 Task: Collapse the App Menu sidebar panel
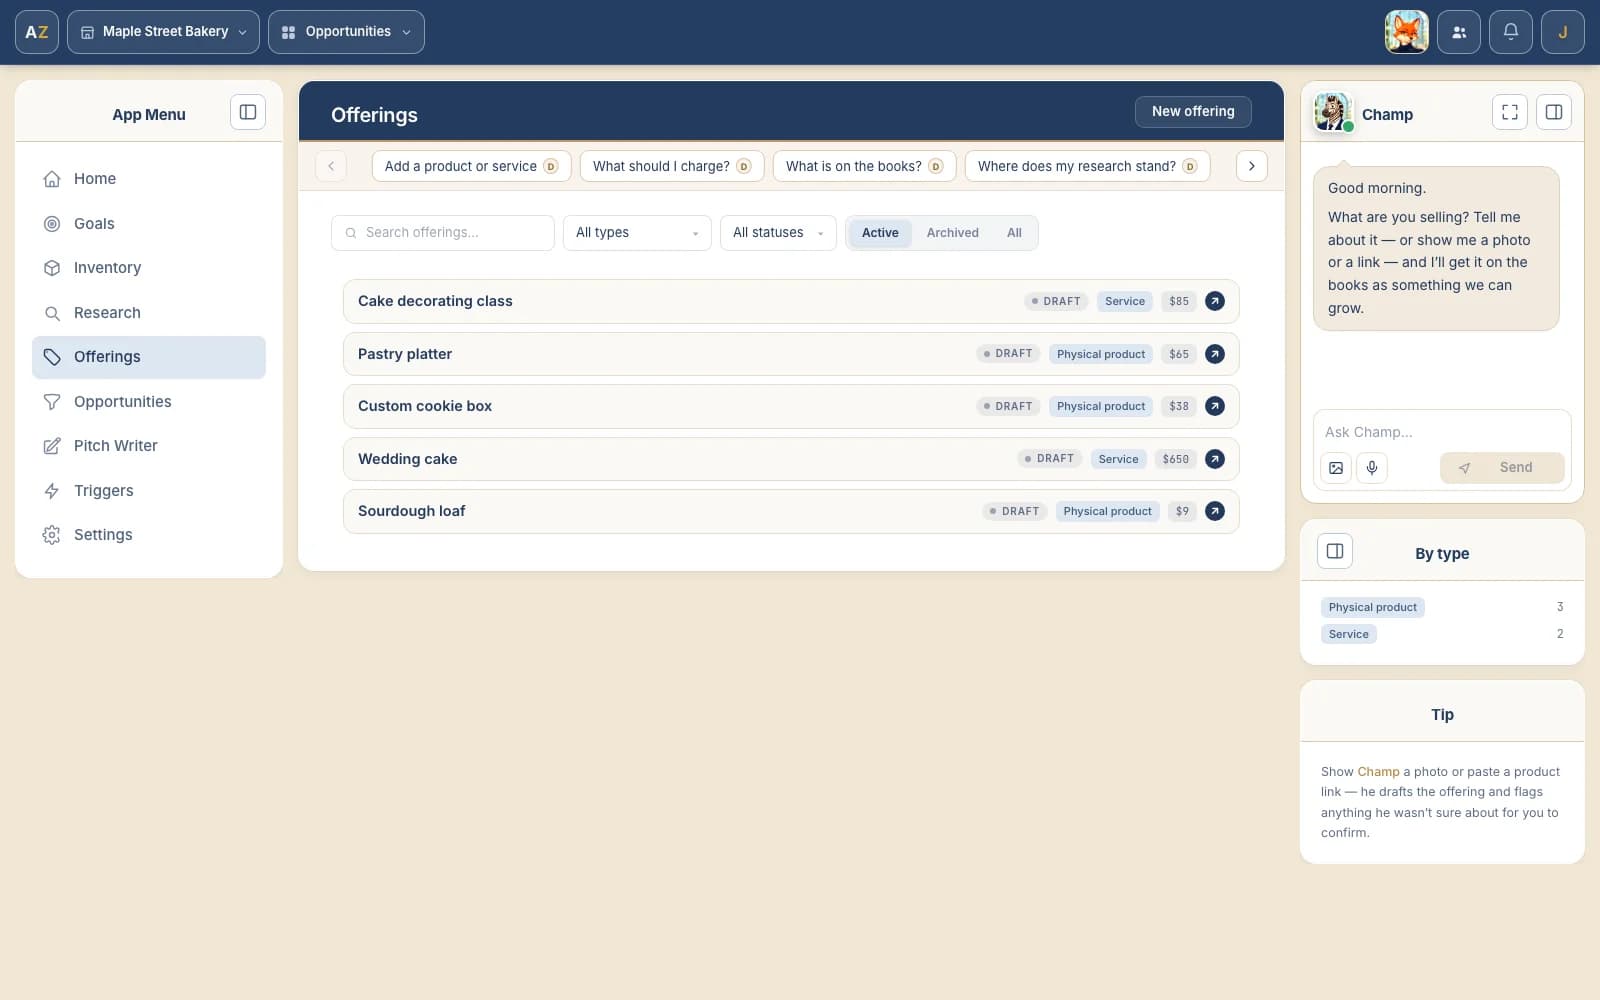[248, 112]
